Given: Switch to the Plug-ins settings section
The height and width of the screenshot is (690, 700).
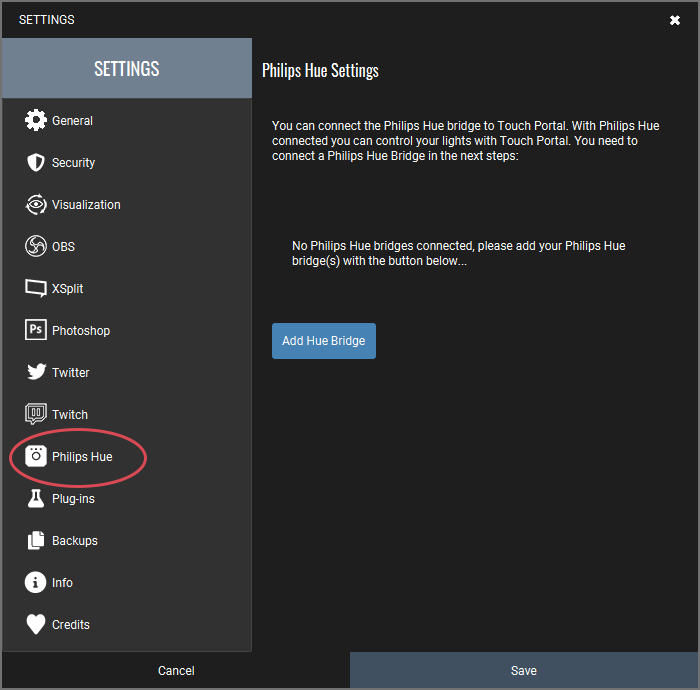Looking at the screenshot, I should [73, 499].
